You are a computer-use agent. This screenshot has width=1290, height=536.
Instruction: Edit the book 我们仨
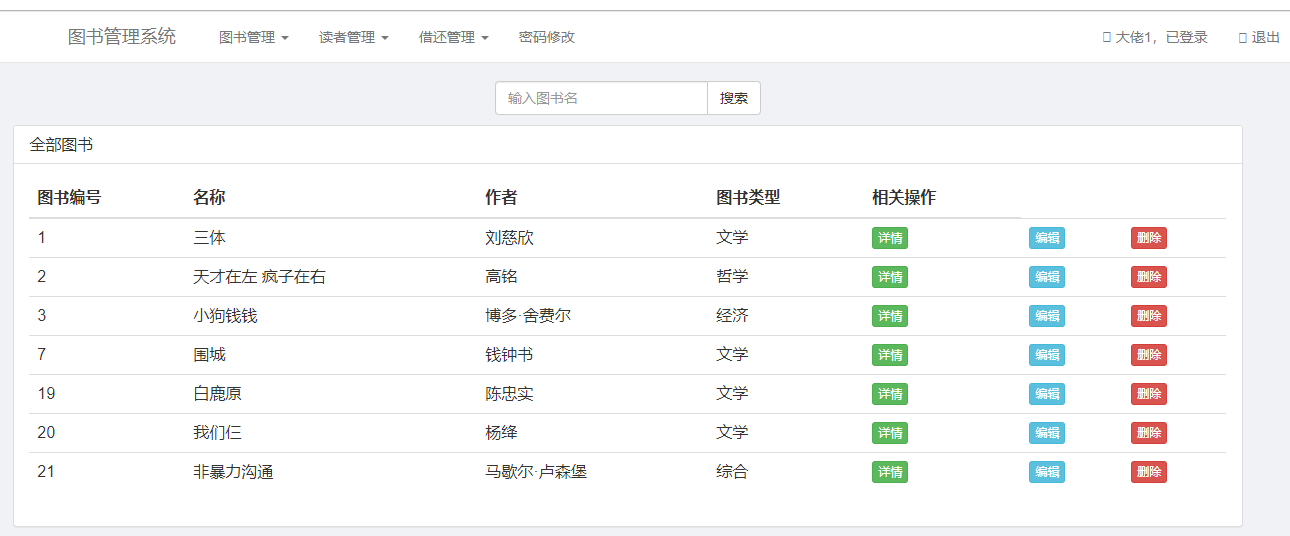(x=1046, y=433)
